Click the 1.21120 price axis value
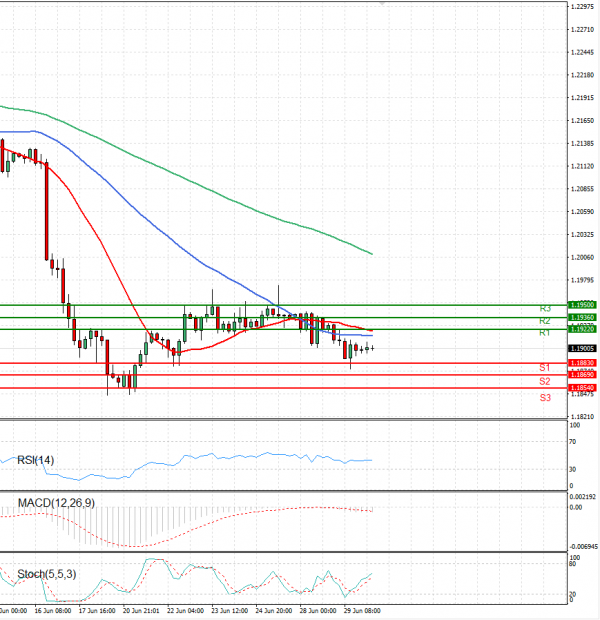 coord(583,166)
